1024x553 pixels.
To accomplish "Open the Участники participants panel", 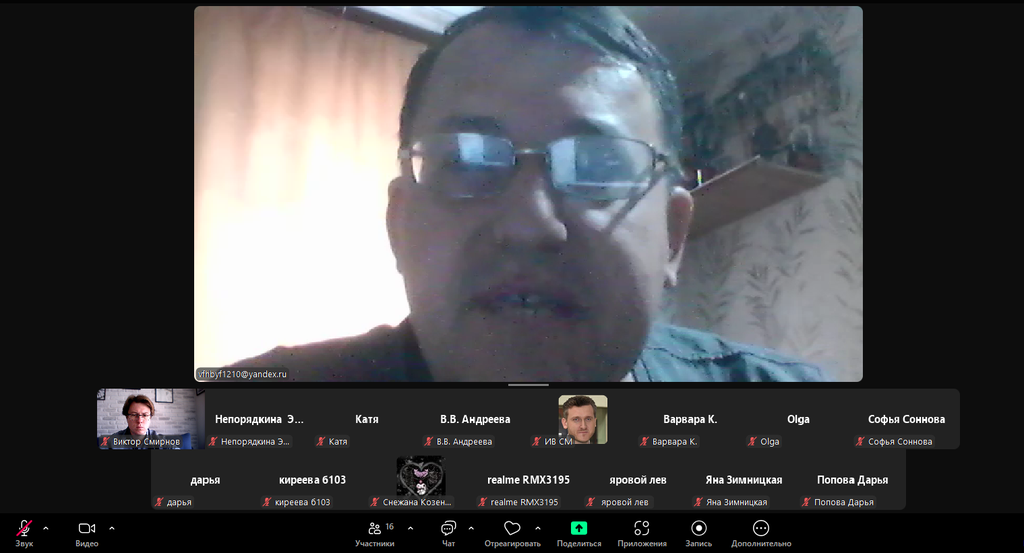I will point(374,531).
